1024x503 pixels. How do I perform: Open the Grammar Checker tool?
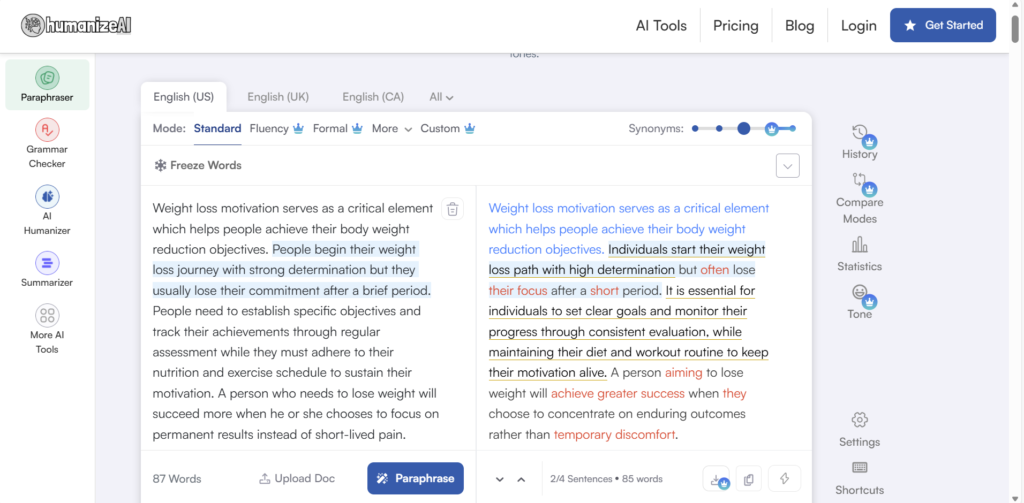[x=47, y=142]
